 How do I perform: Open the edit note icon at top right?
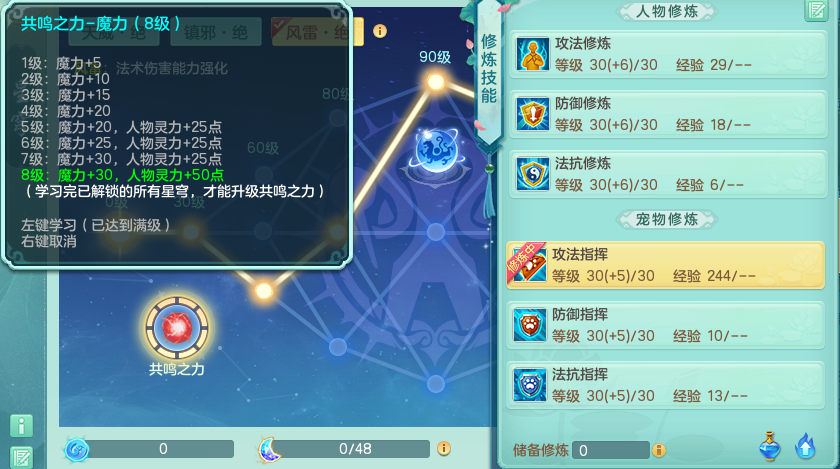(x=816, y=10)
